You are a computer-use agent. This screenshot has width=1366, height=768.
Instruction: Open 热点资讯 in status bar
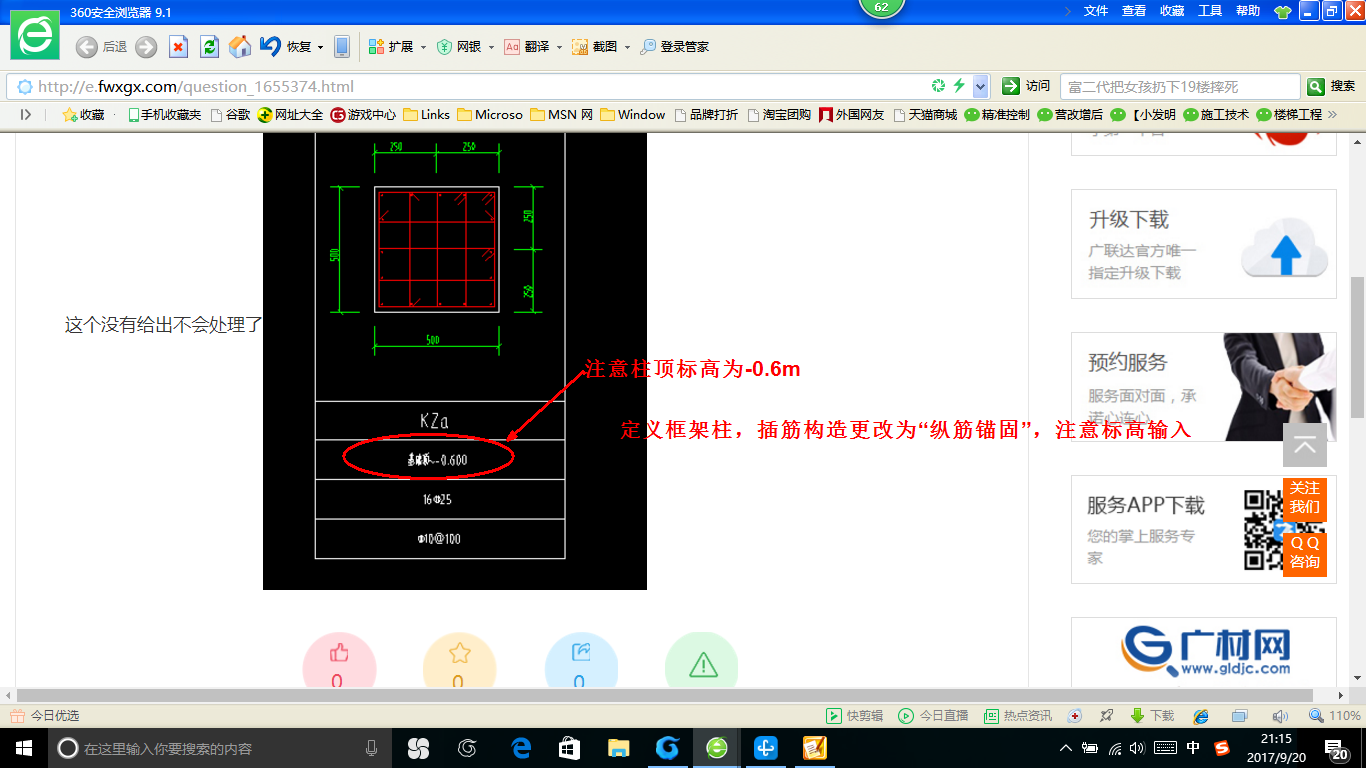tap(1018, 716)
